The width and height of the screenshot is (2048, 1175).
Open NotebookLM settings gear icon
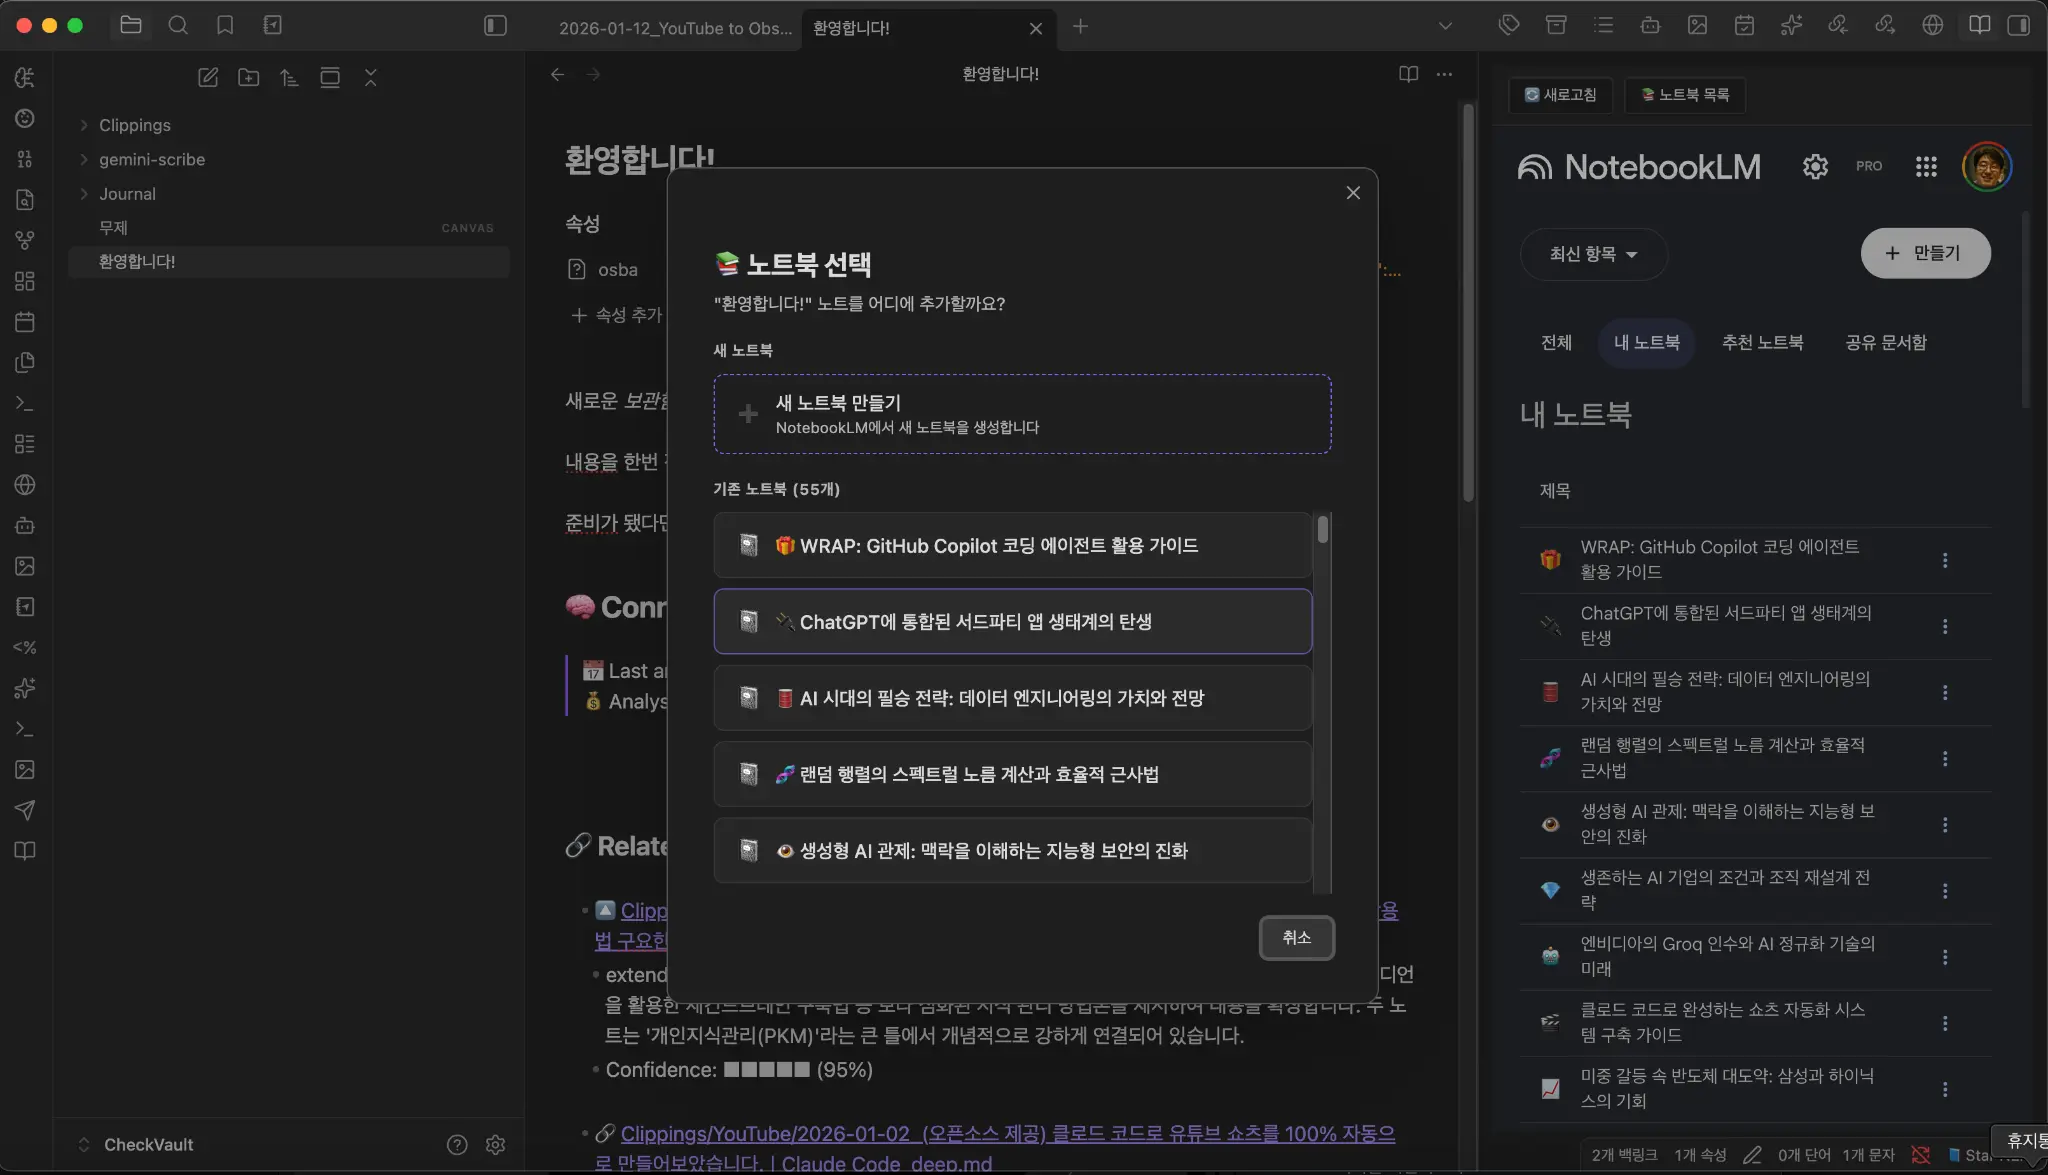click(x=1815, y=166)
